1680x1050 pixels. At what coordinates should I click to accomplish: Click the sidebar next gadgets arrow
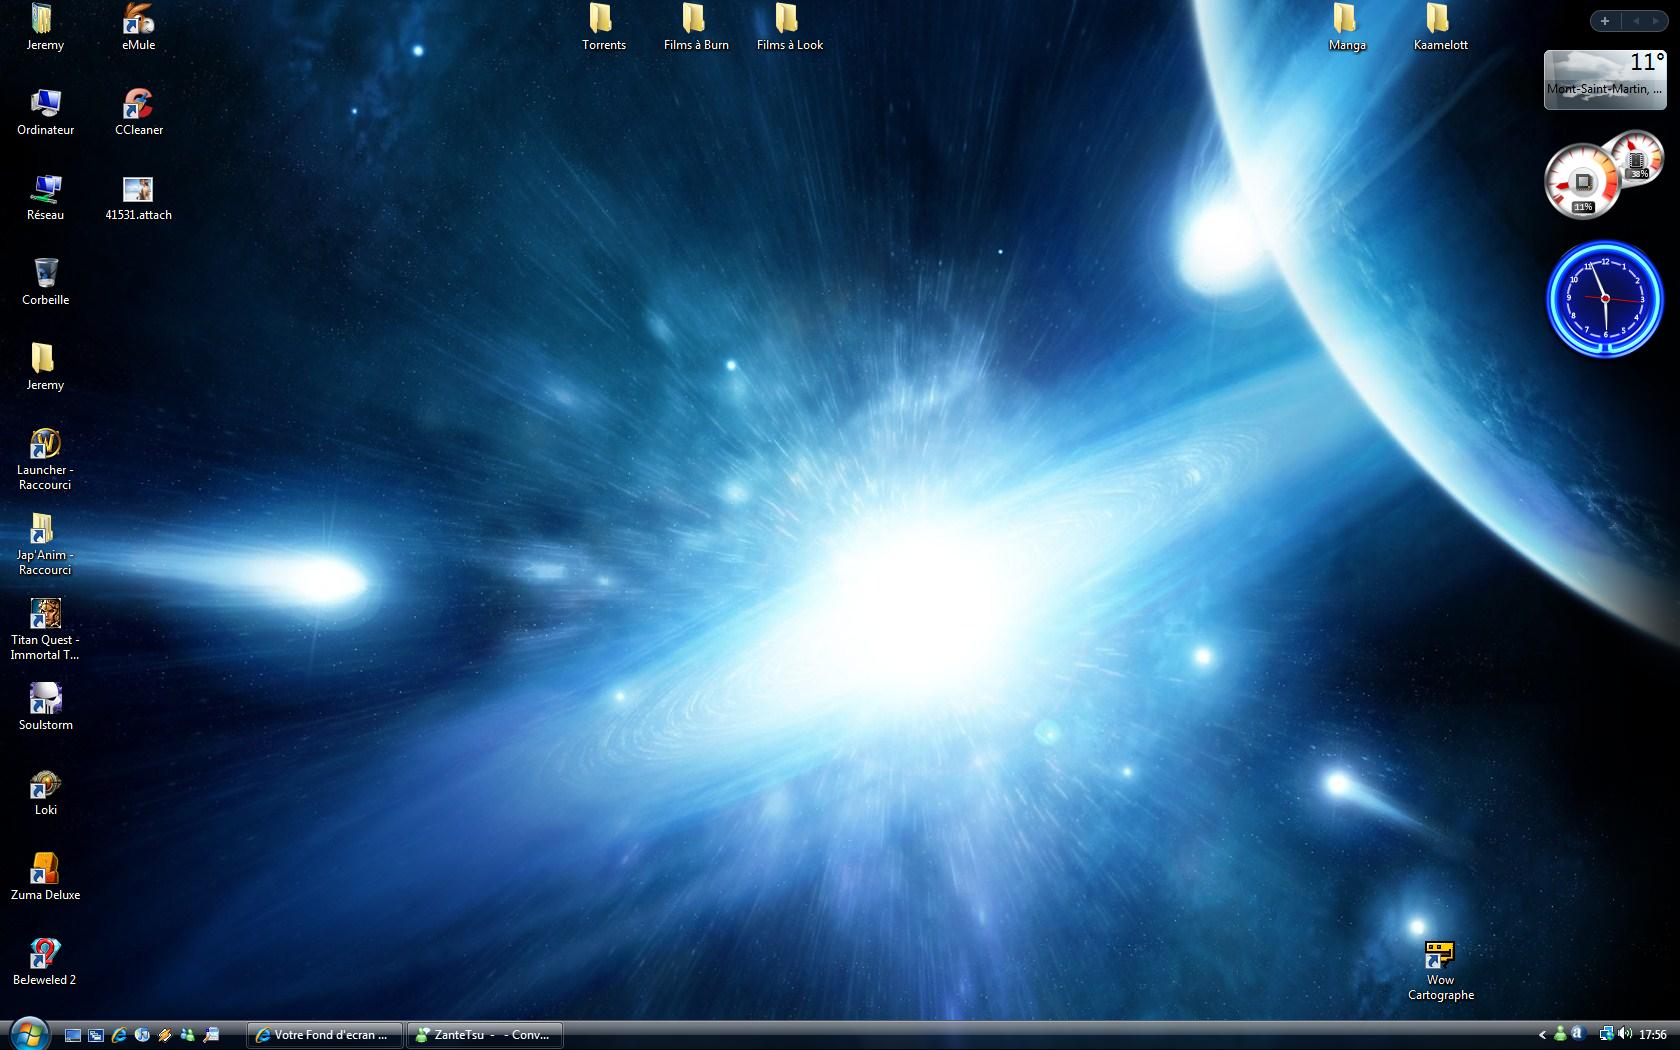(x=1655, y=21)
